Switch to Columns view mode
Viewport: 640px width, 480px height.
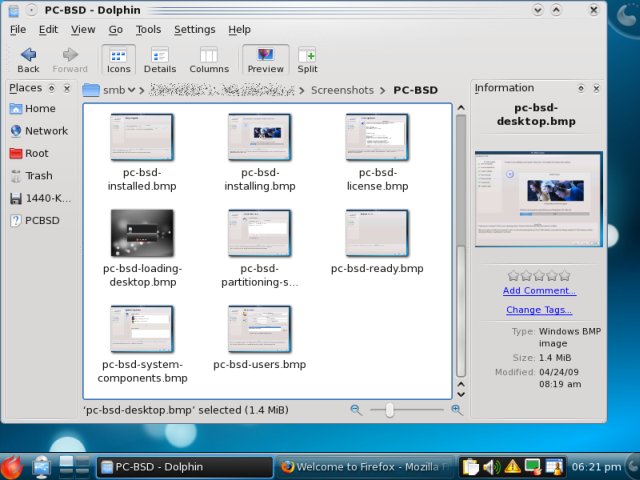(208, 58)
